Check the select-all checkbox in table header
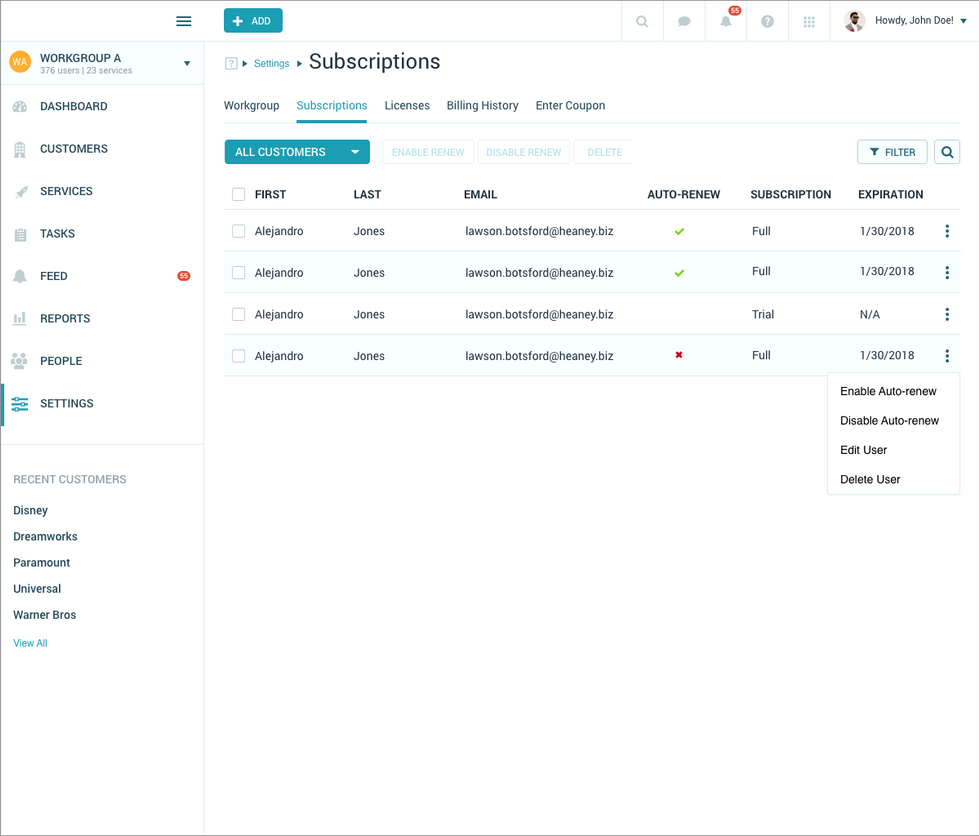Viewport: 979px width, 836px height. 238,194
